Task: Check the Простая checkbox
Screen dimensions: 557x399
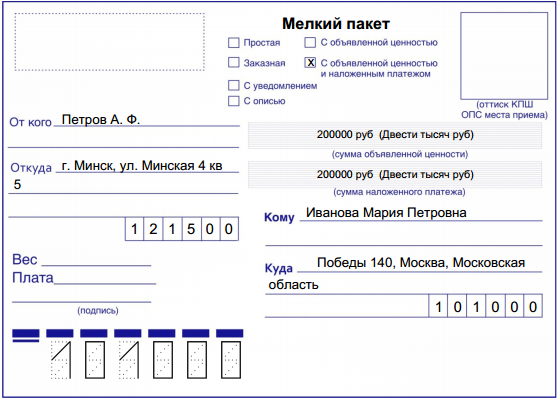Action: click(233, 43)
